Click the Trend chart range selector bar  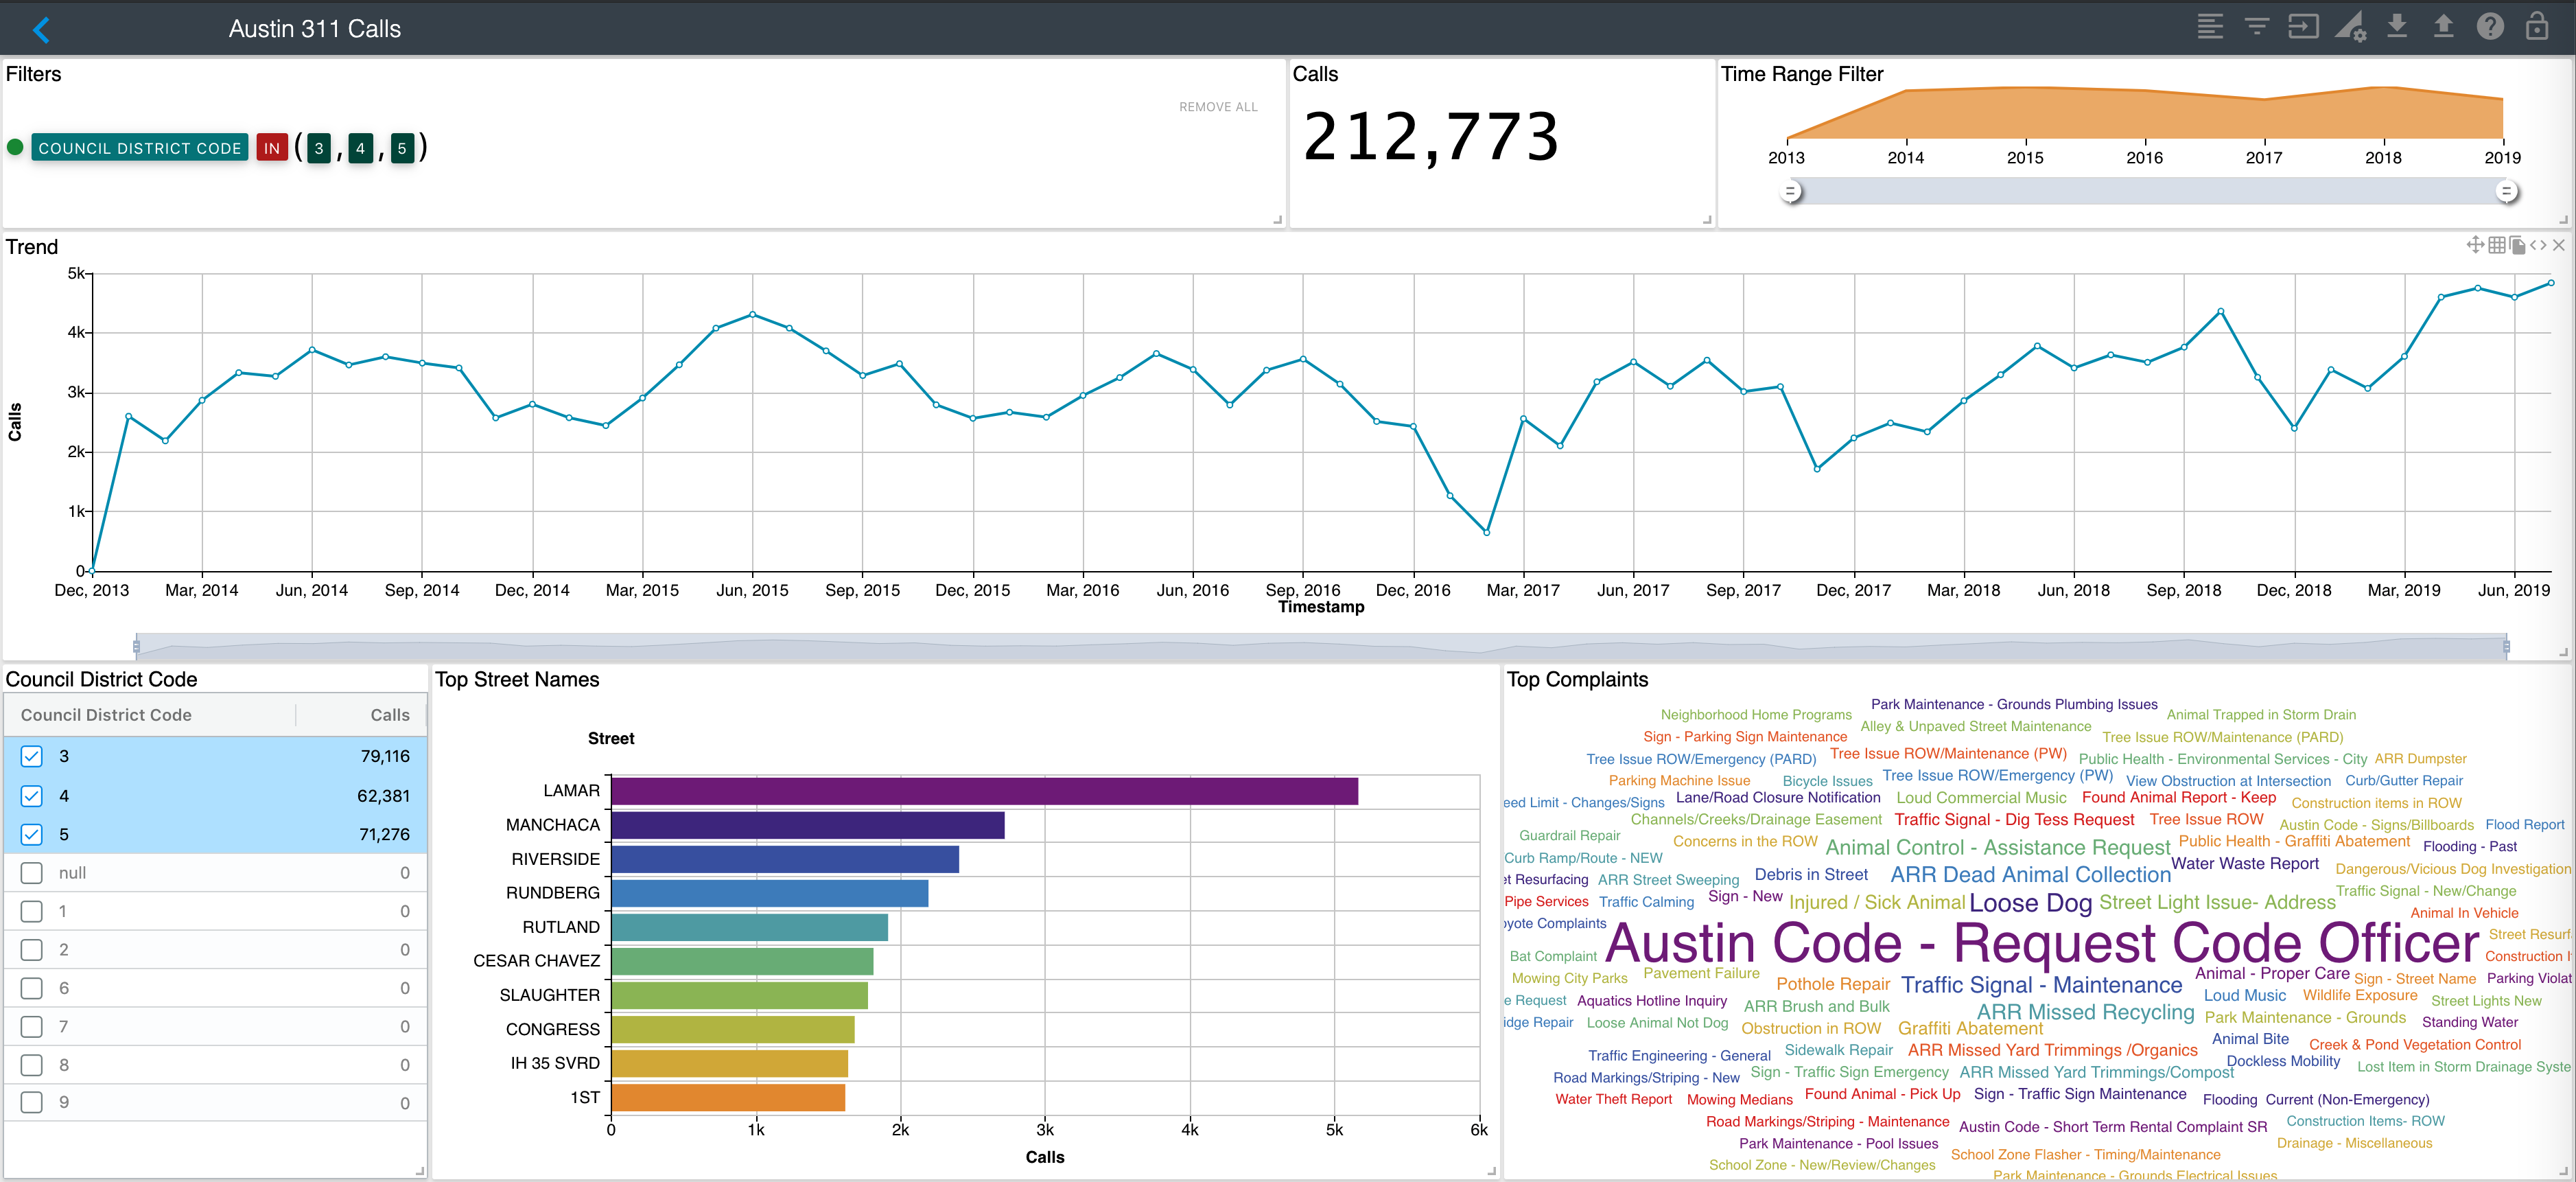tap(1321, 646)
